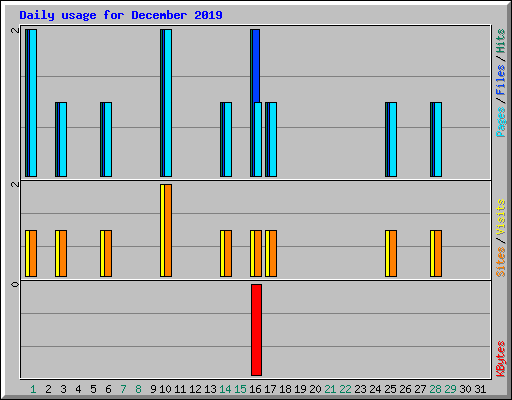The width and height of the screenshot is (512, 400).
Task: Click day label '6' on the x-axis
Action: coord(108,389)
